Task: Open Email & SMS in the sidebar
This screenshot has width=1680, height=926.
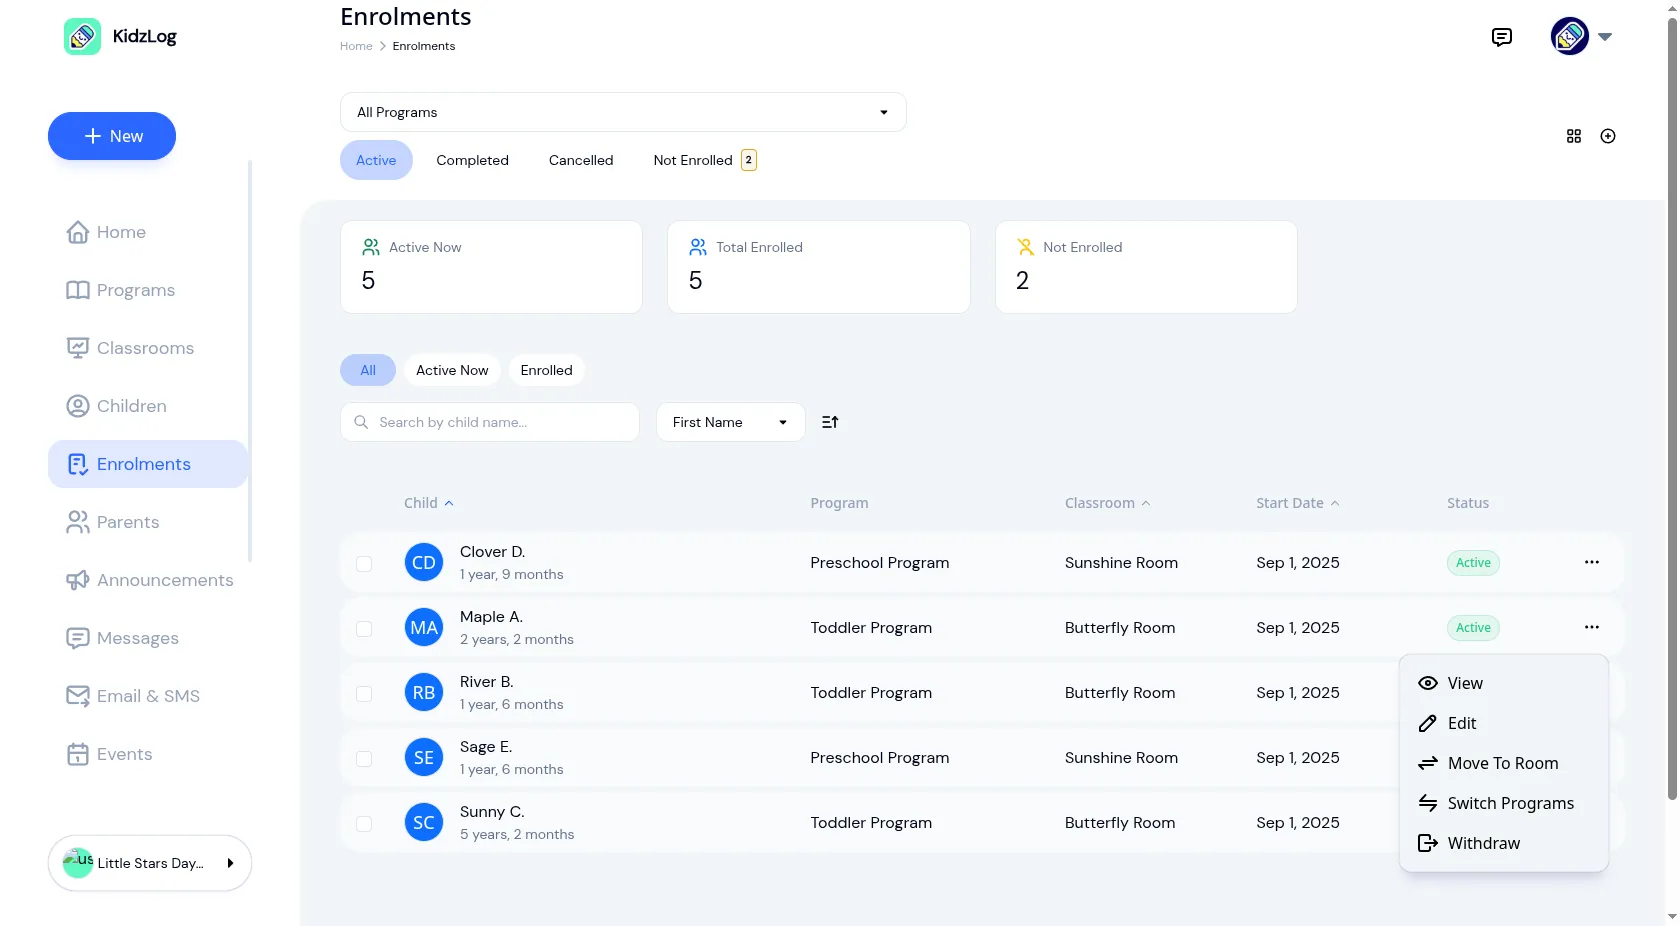Action: (148, 696)
